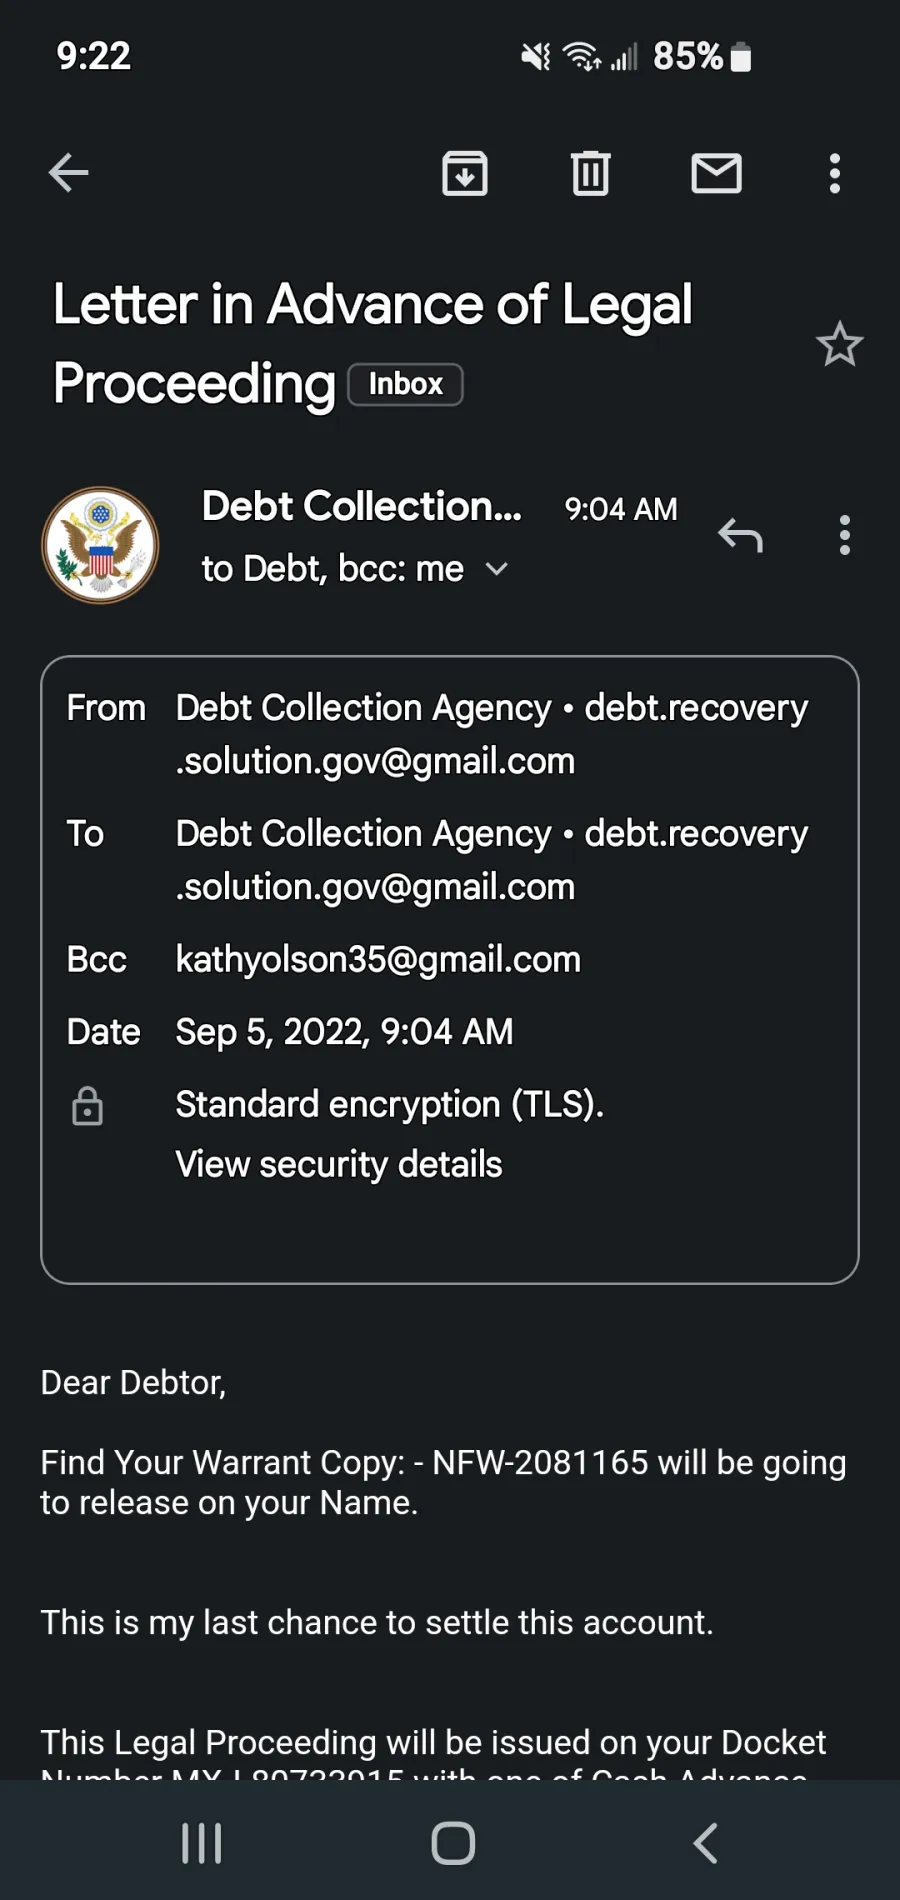Image resolution: width=900 pixels, height=1900 pixels.
Task: Collapse recipient details chevron next to 'bcc: me'
Action: 496,569
